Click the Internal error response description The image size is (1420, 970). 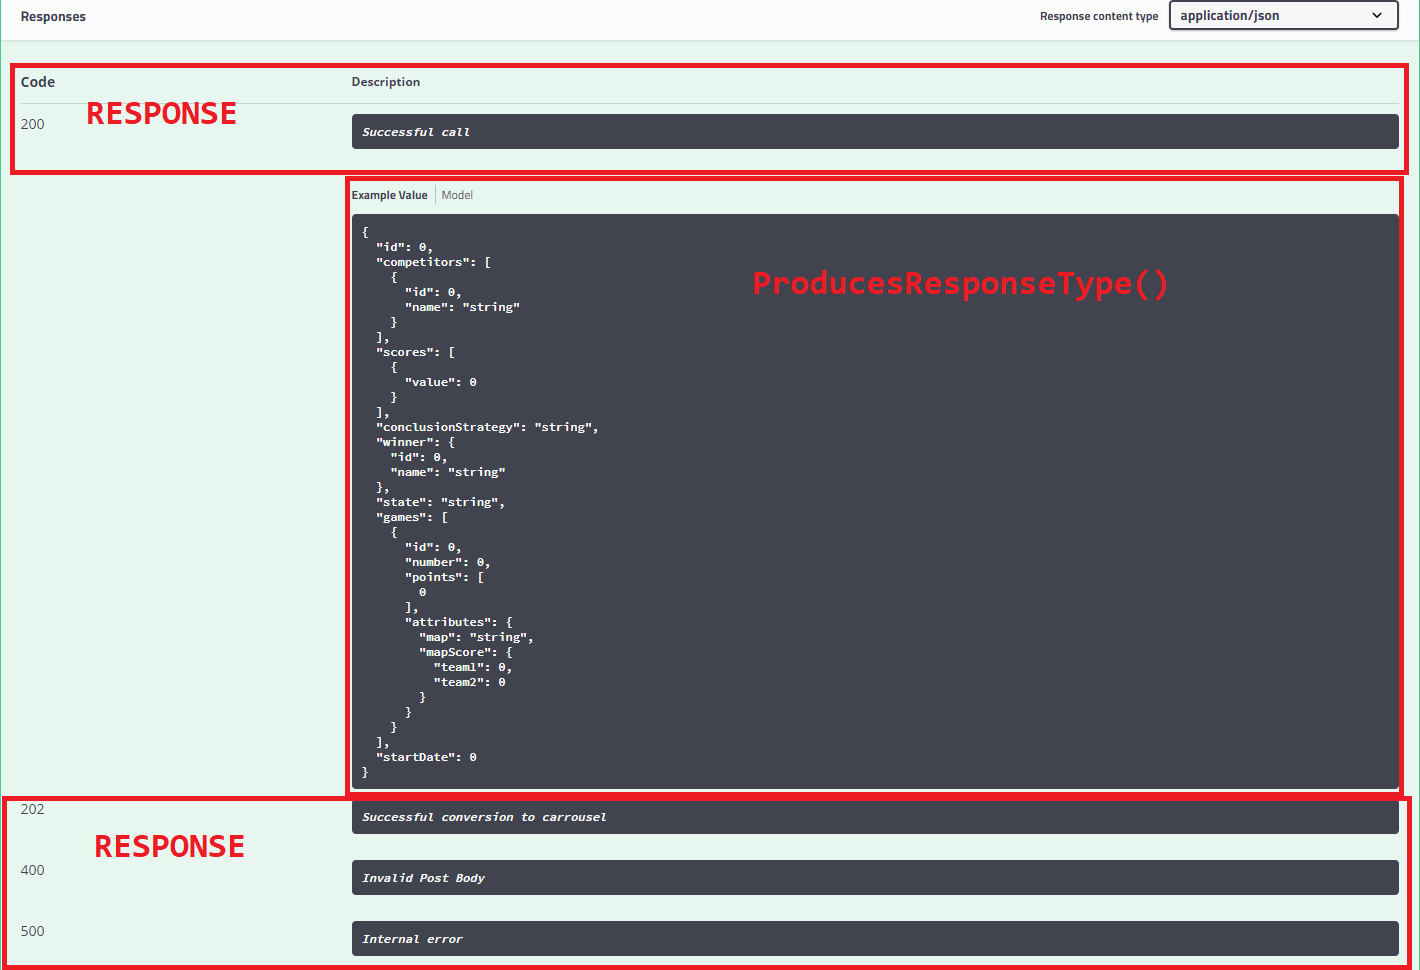click(x=875, y=938)
